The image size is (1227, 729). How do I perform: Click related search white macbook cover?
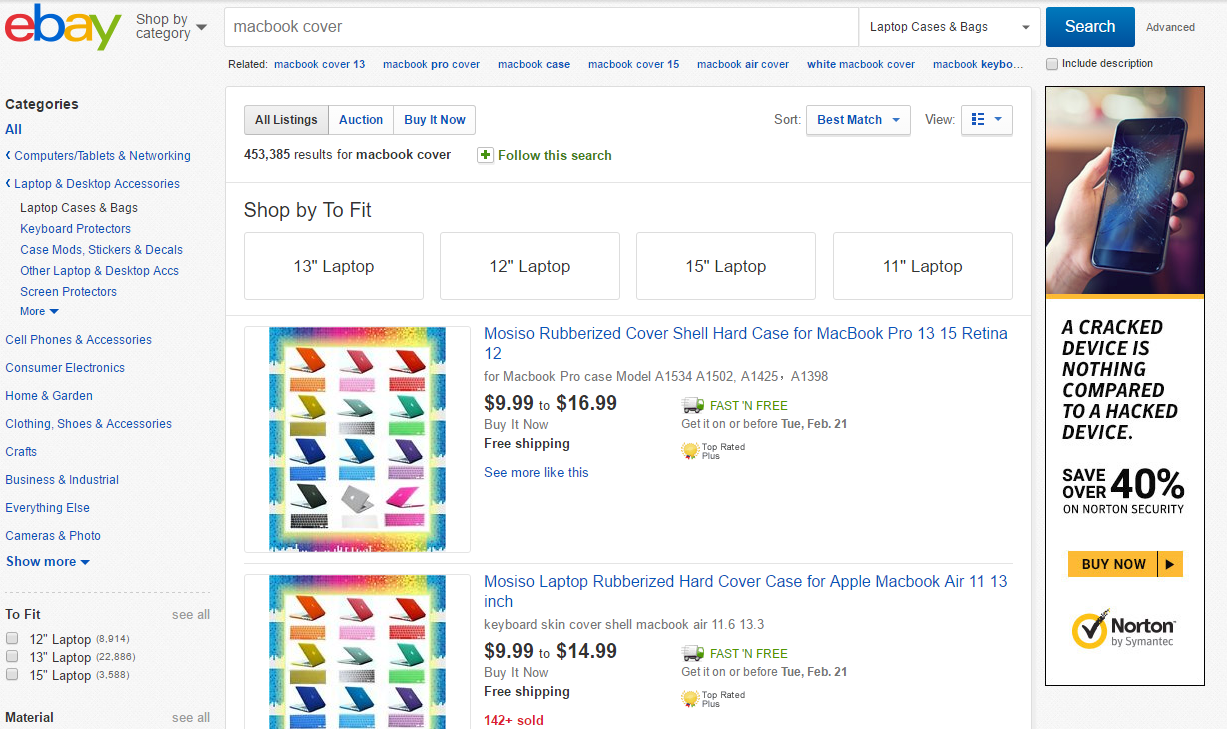[x=861, y=64]
